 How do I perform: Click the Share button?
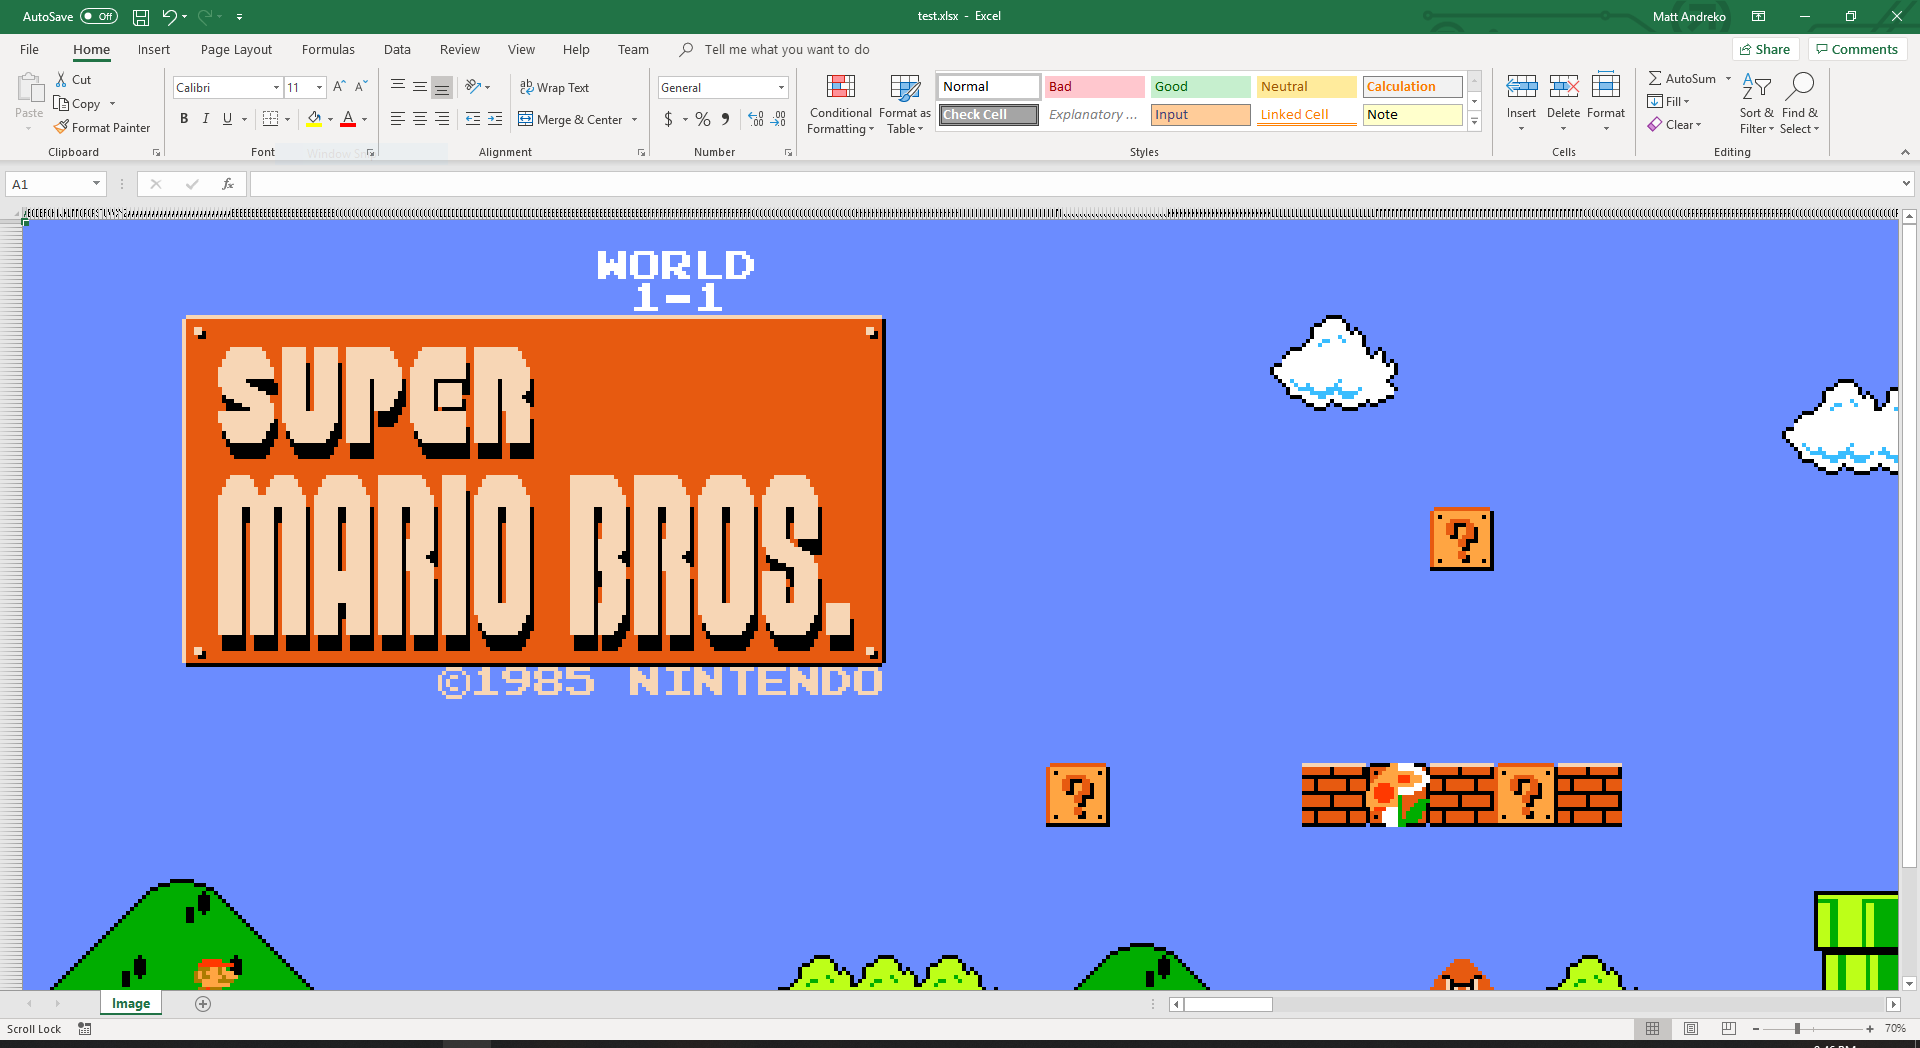[x=1766, y=49]
